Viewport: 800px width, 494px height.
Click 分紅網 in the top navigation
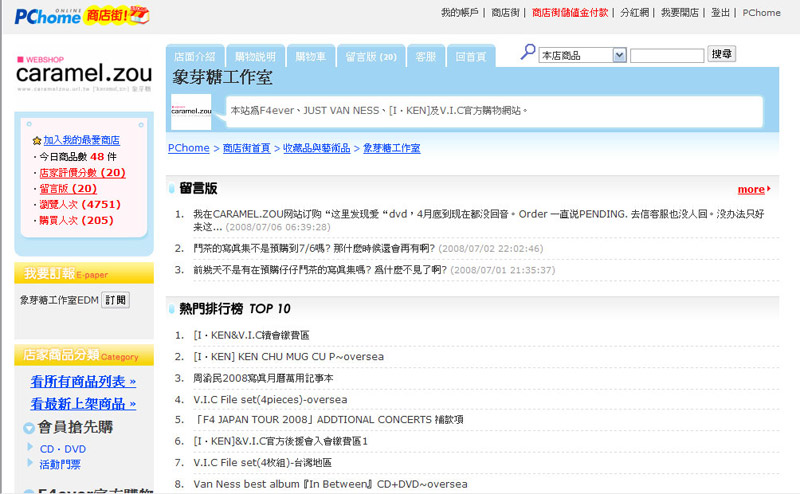pos(635,13)
